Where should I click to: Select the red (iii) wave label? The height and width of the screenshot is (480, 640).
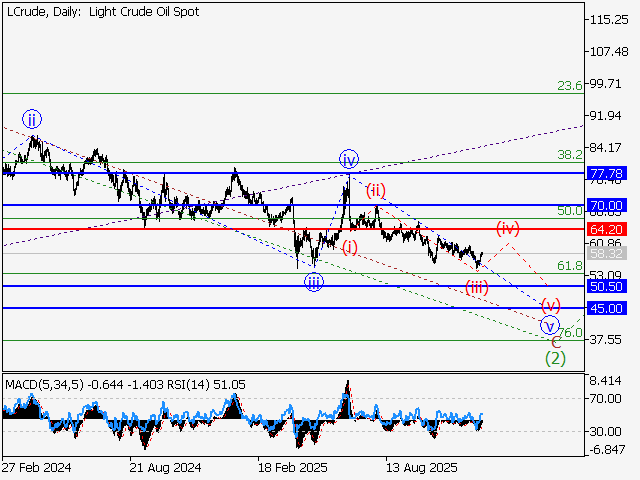(476, 287)
